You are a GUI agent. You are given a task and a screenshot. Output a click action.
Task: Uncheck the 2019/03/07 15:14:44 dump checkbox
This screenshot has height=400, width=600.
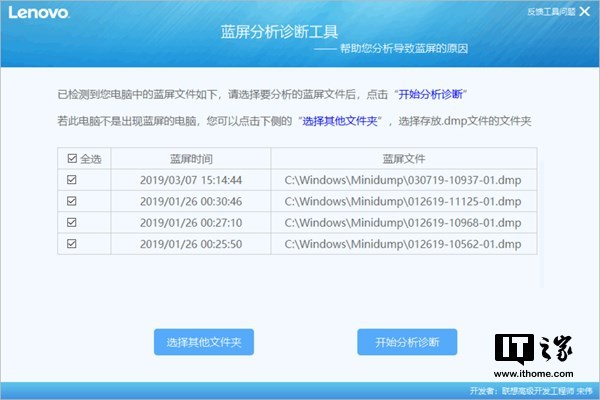coord(71,180)
